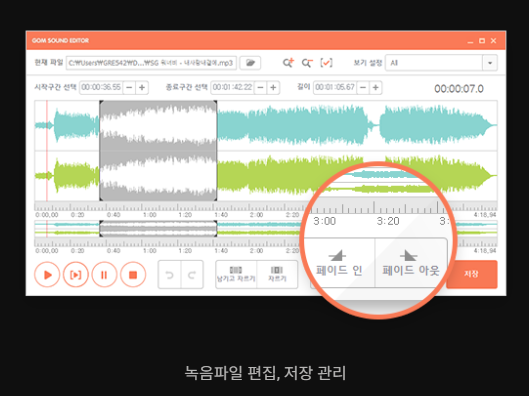Click the 1:00 mark on main ruler
This screenshot has height=396, width=529.
coord(150,215)
